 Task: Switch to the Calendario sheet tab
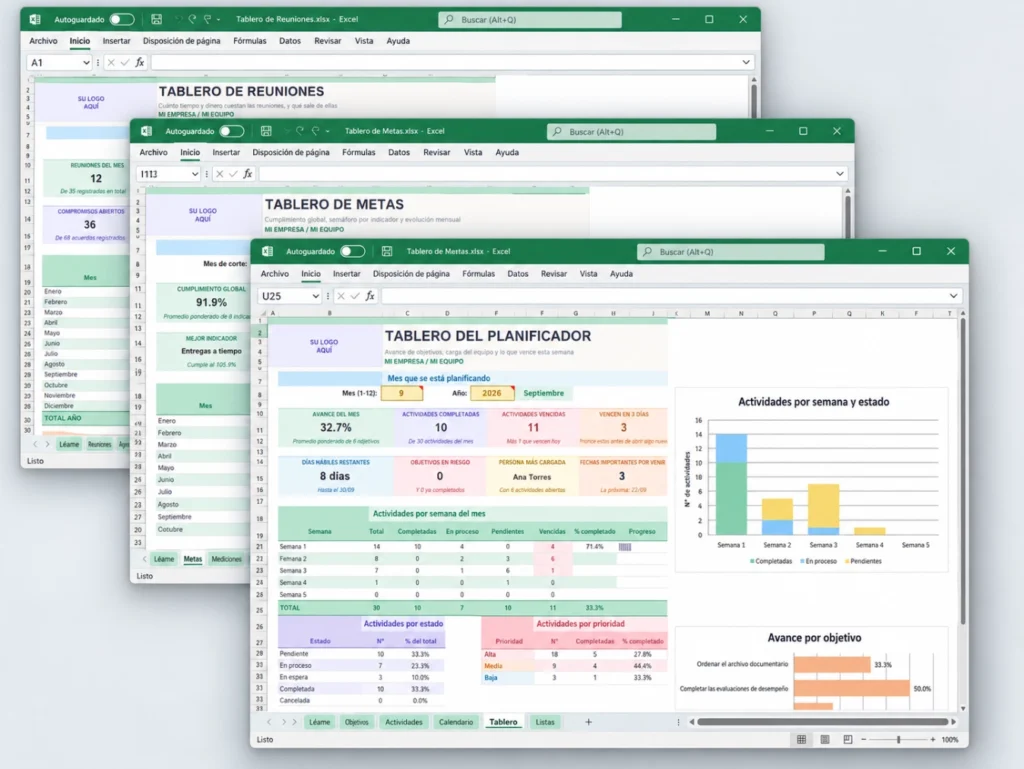click(x=456, y=722)
